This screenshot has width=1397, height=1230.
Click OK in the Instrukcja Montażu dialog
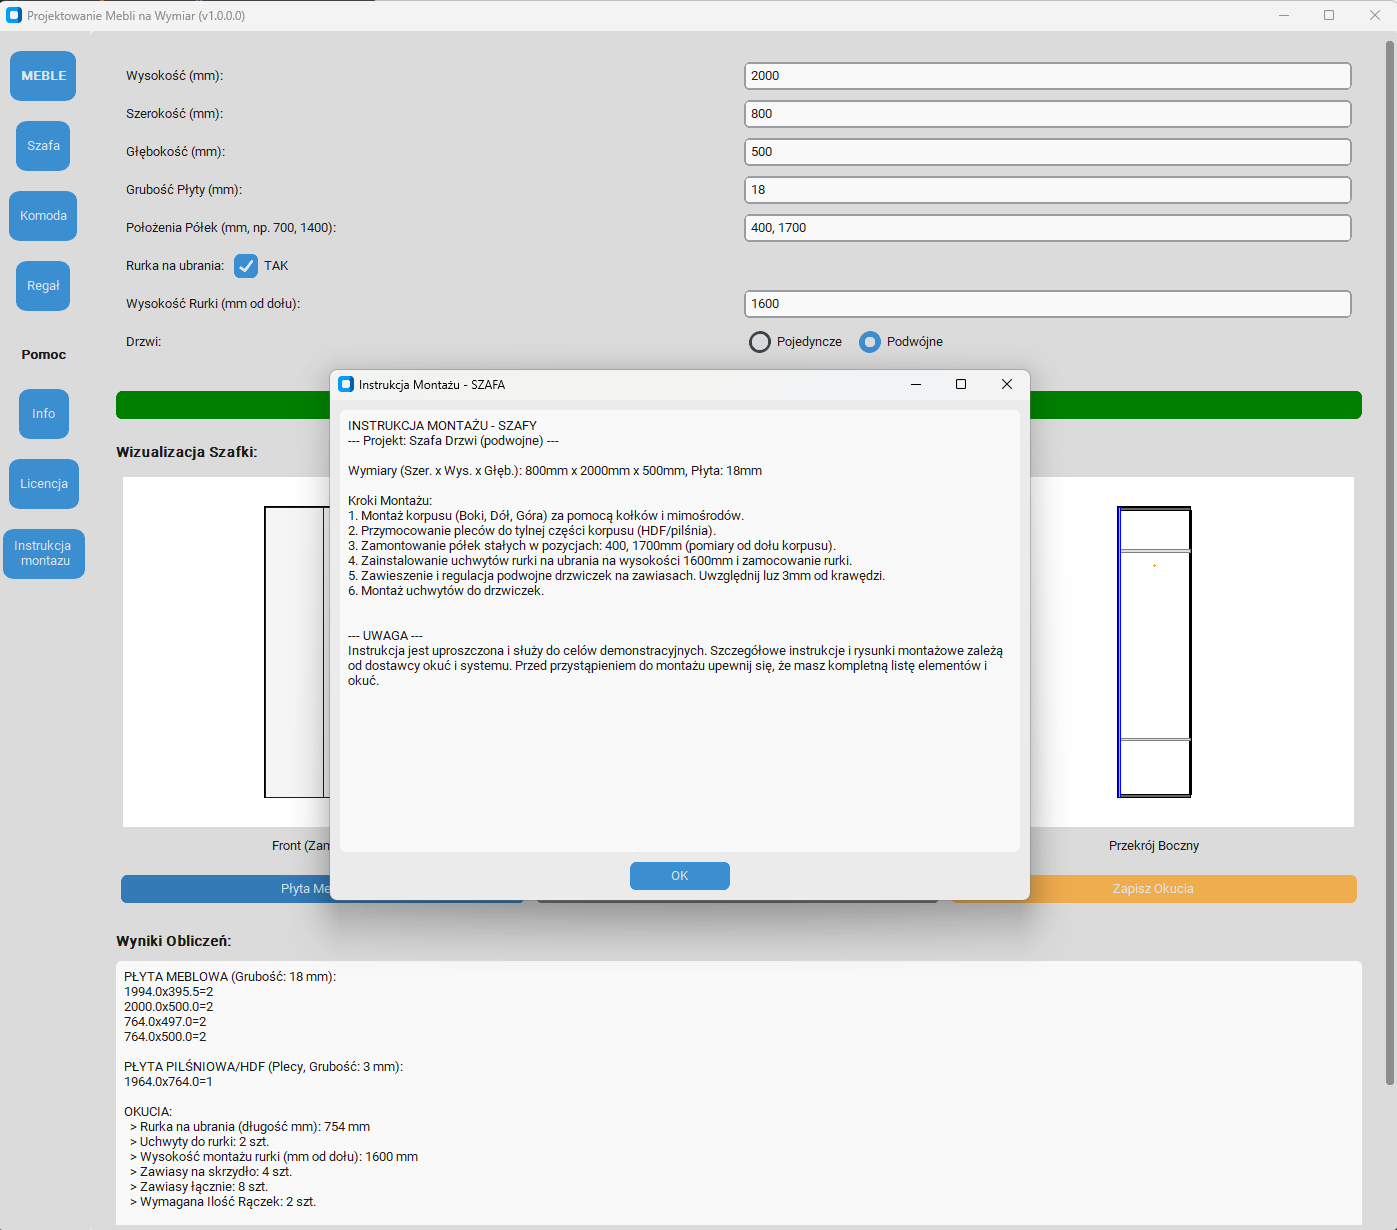click(679, 876)
